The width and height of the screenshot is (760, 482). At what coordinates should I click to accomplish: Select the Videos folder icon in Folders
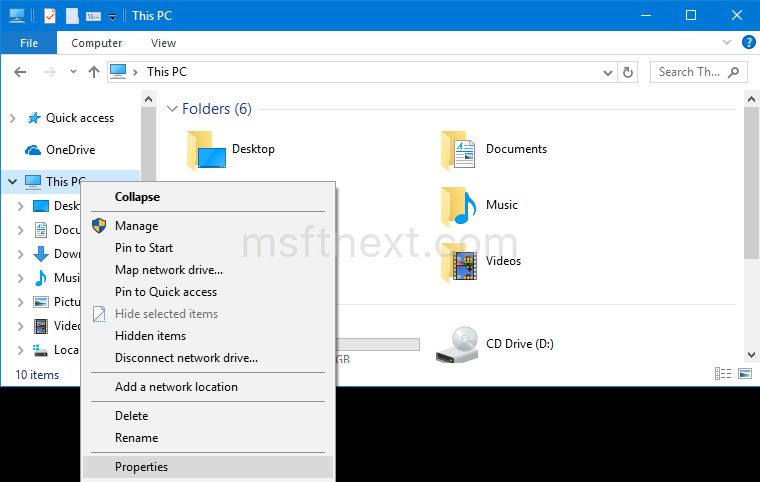pyautogui.click(x=458, y=262)
